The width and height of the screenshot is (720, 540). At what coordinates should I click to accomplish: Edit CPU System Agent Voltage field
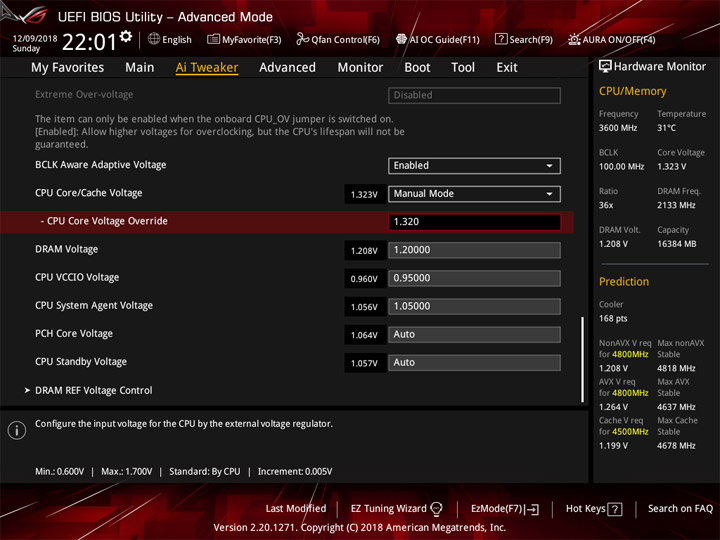[x=474, y=306]
